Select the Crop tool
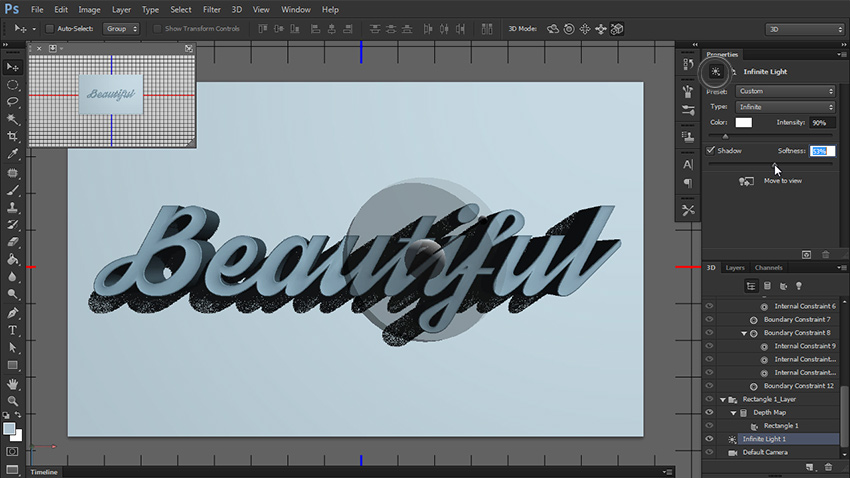Viewport: 850px width, 478px height. (x=13, y=136)
